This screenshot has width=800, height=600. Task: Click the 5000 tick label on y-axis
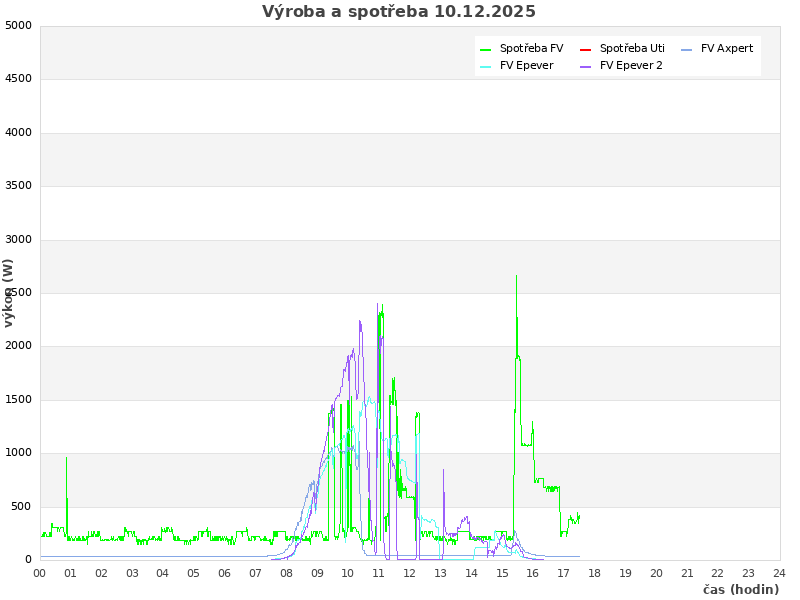18,25
